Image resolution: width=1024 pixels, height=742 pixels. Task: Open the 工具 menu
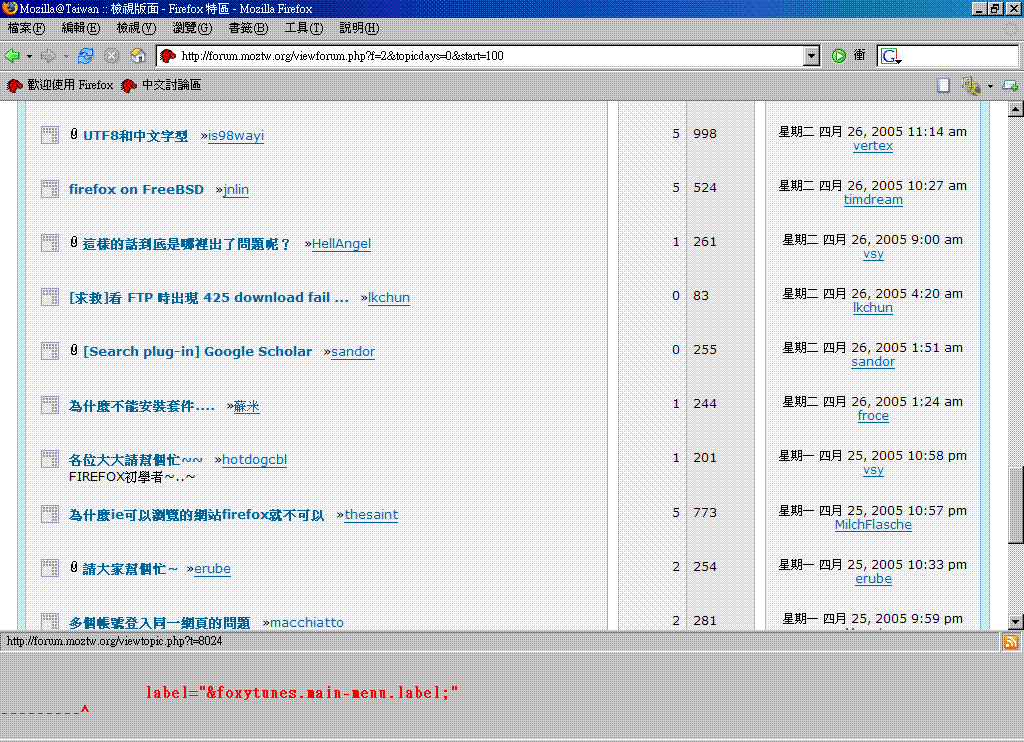[x=304, y=28]
